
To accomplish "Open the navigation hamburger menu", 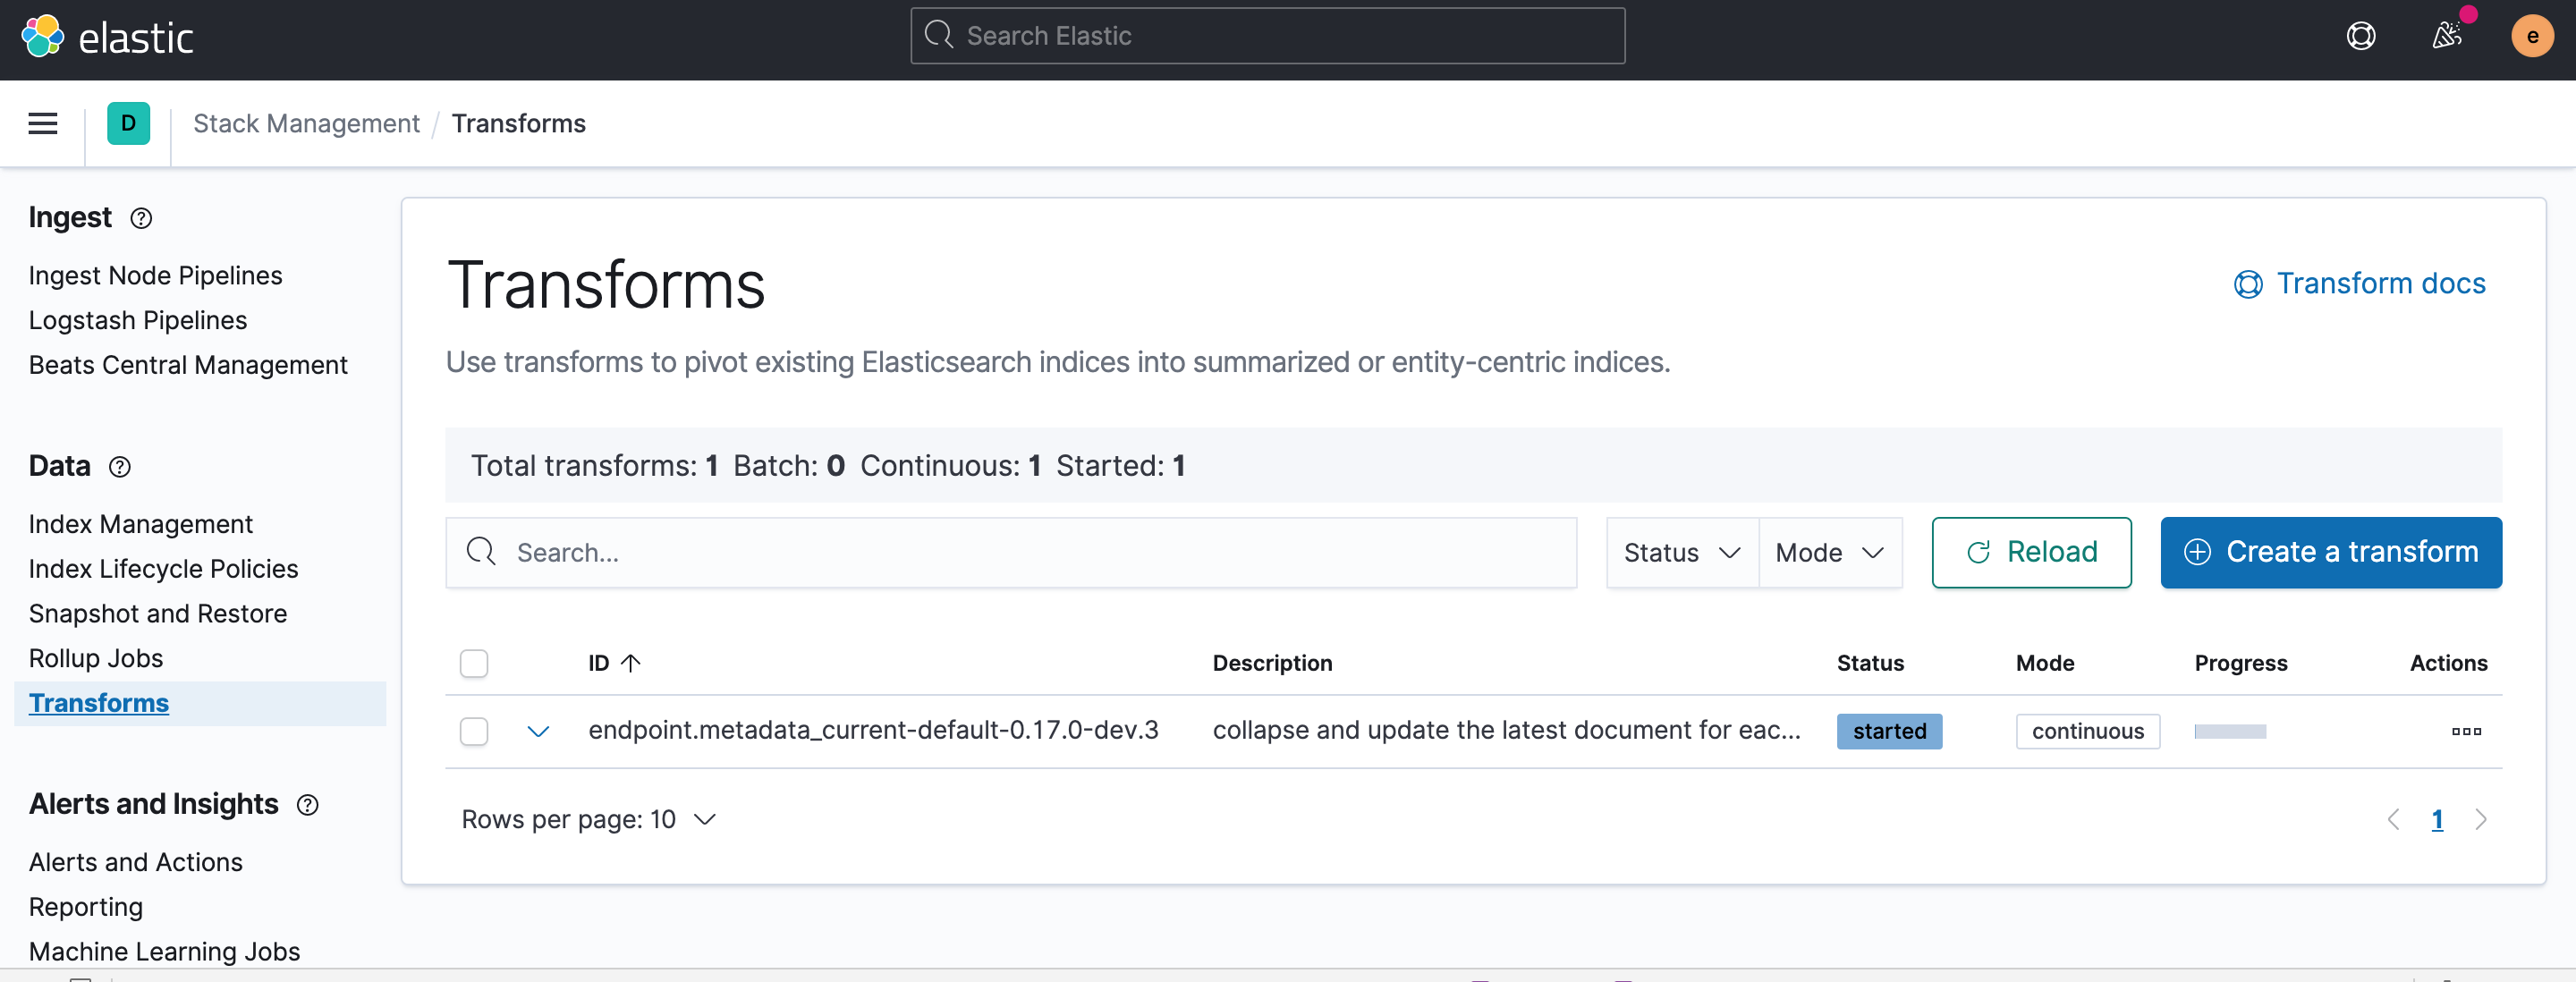I will 42,123.
